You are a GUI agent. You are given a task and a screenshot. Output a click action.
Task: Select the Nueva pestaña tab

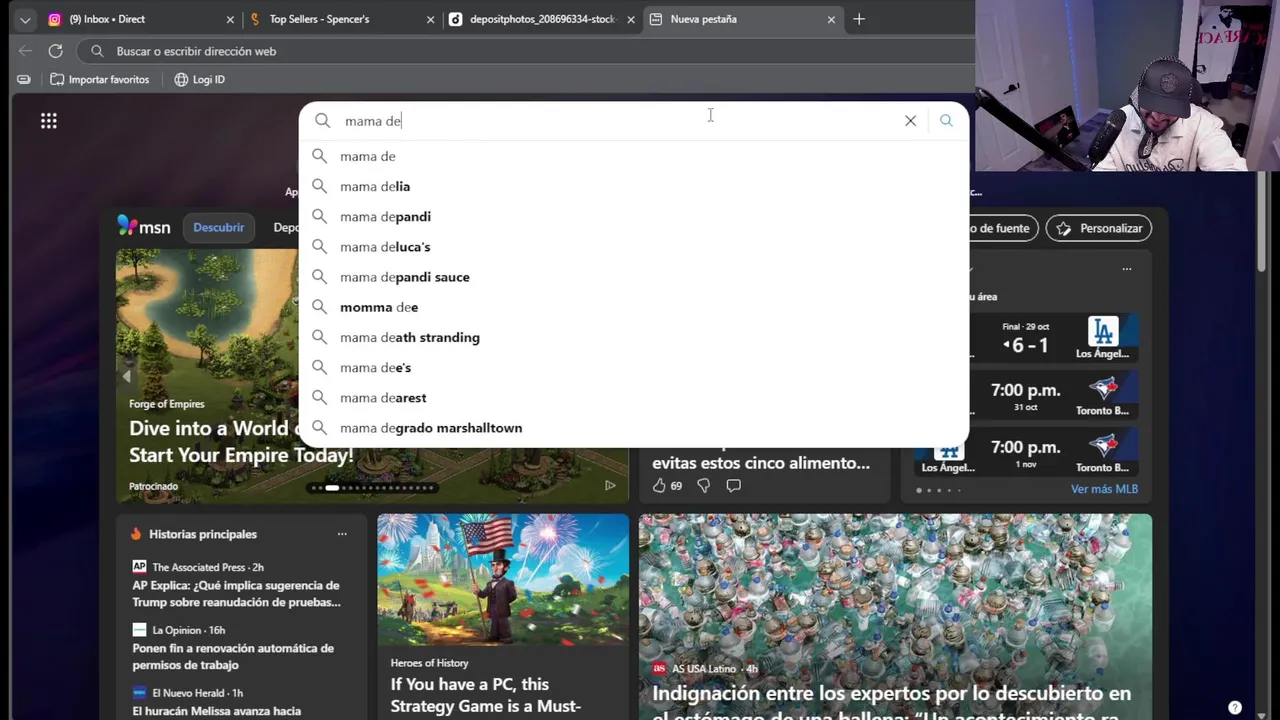pos(741,19)
